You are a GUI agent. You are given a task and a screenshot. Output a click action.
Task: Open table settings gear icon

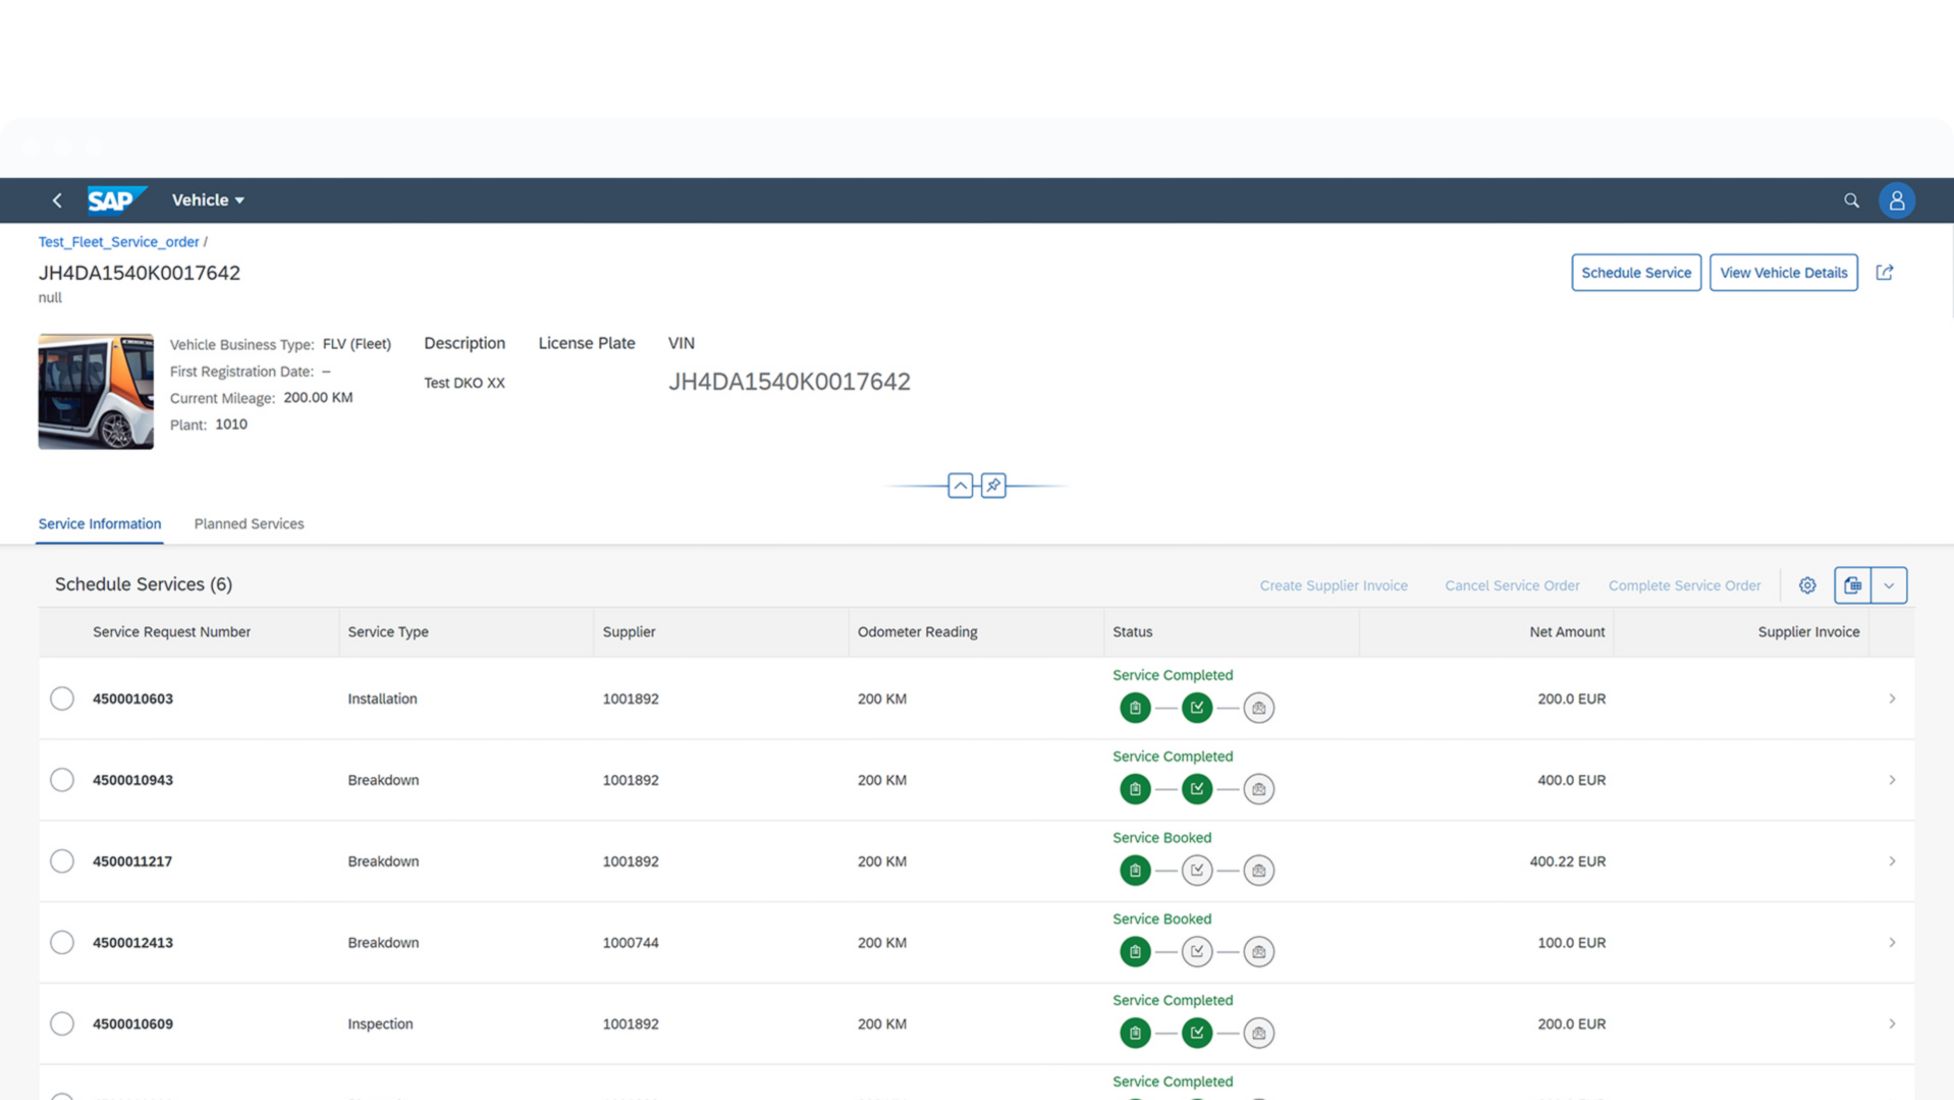coord(1807,585)
